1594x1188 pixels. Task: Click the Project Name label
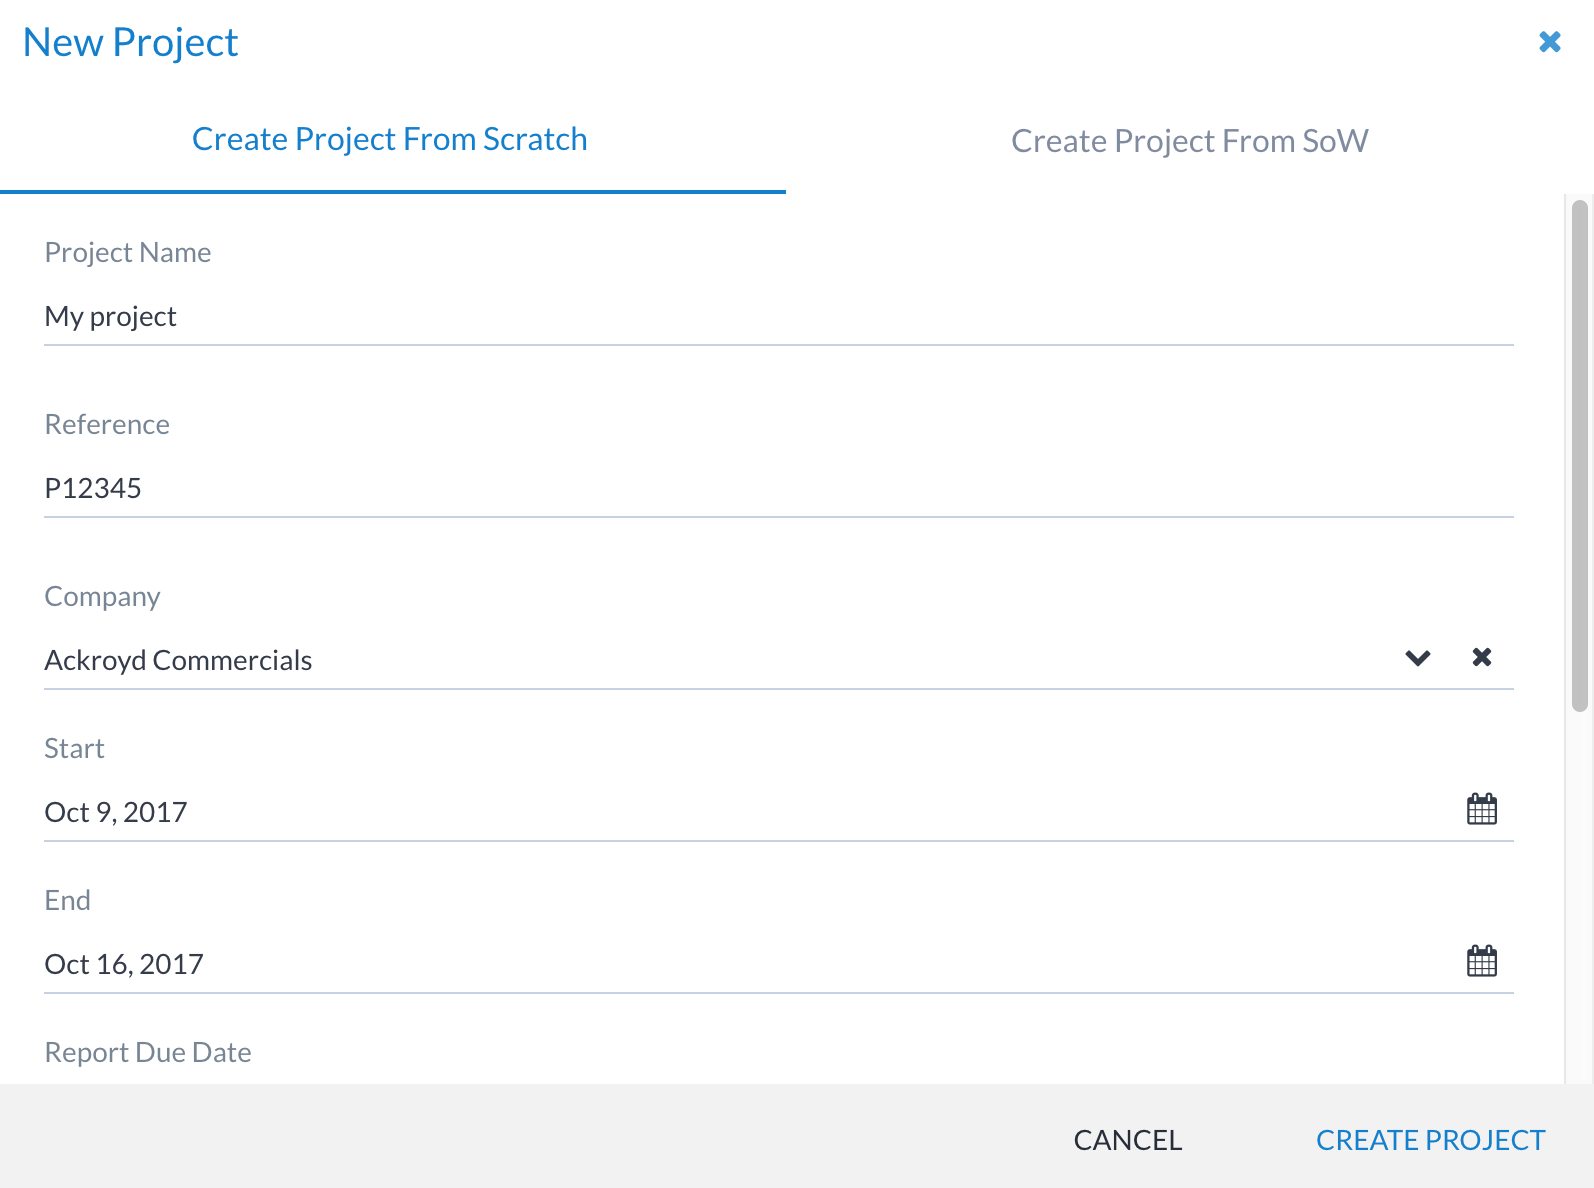coord(128,253)
